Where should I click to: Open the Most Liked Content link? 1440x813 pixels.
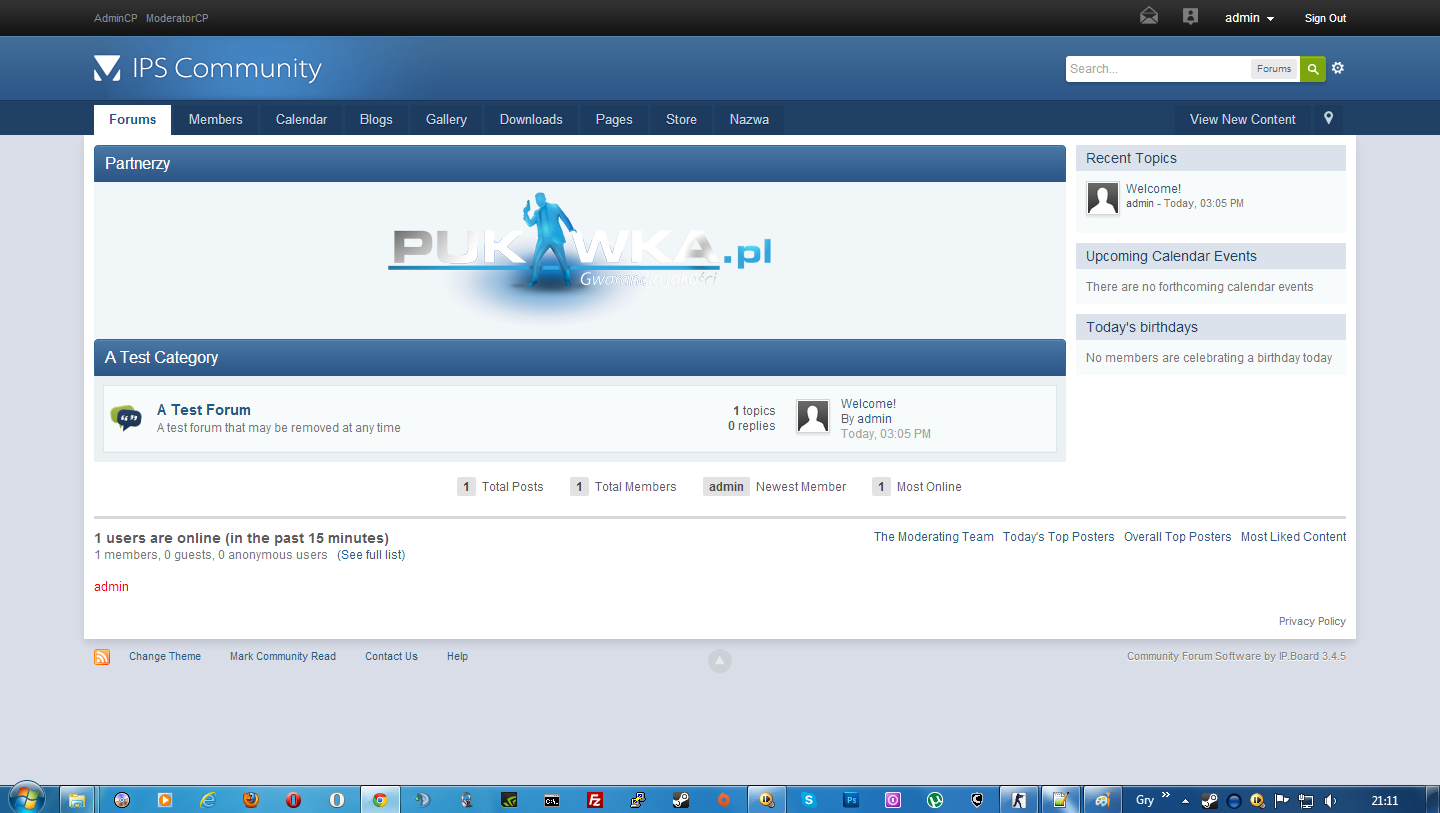1293,537
